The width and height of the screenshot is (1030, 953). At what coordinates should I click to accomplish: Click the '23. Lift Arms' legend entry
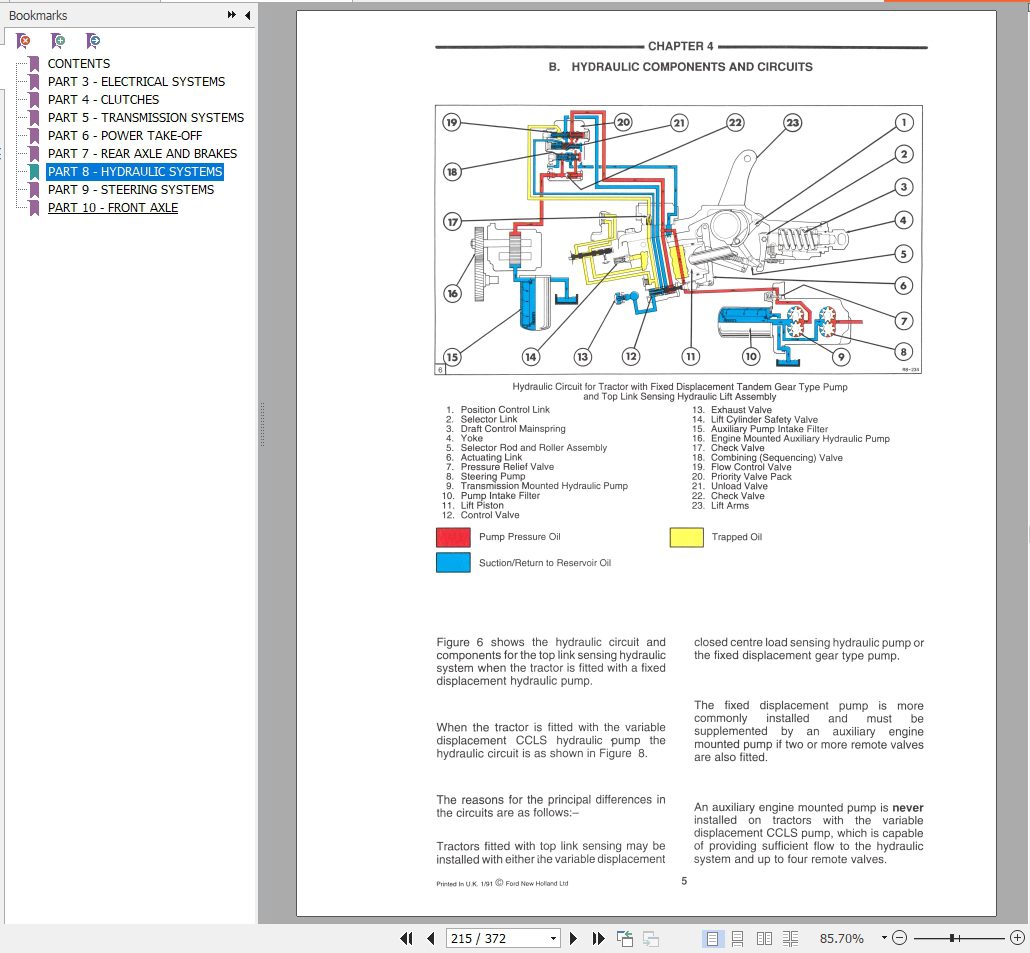720,506
